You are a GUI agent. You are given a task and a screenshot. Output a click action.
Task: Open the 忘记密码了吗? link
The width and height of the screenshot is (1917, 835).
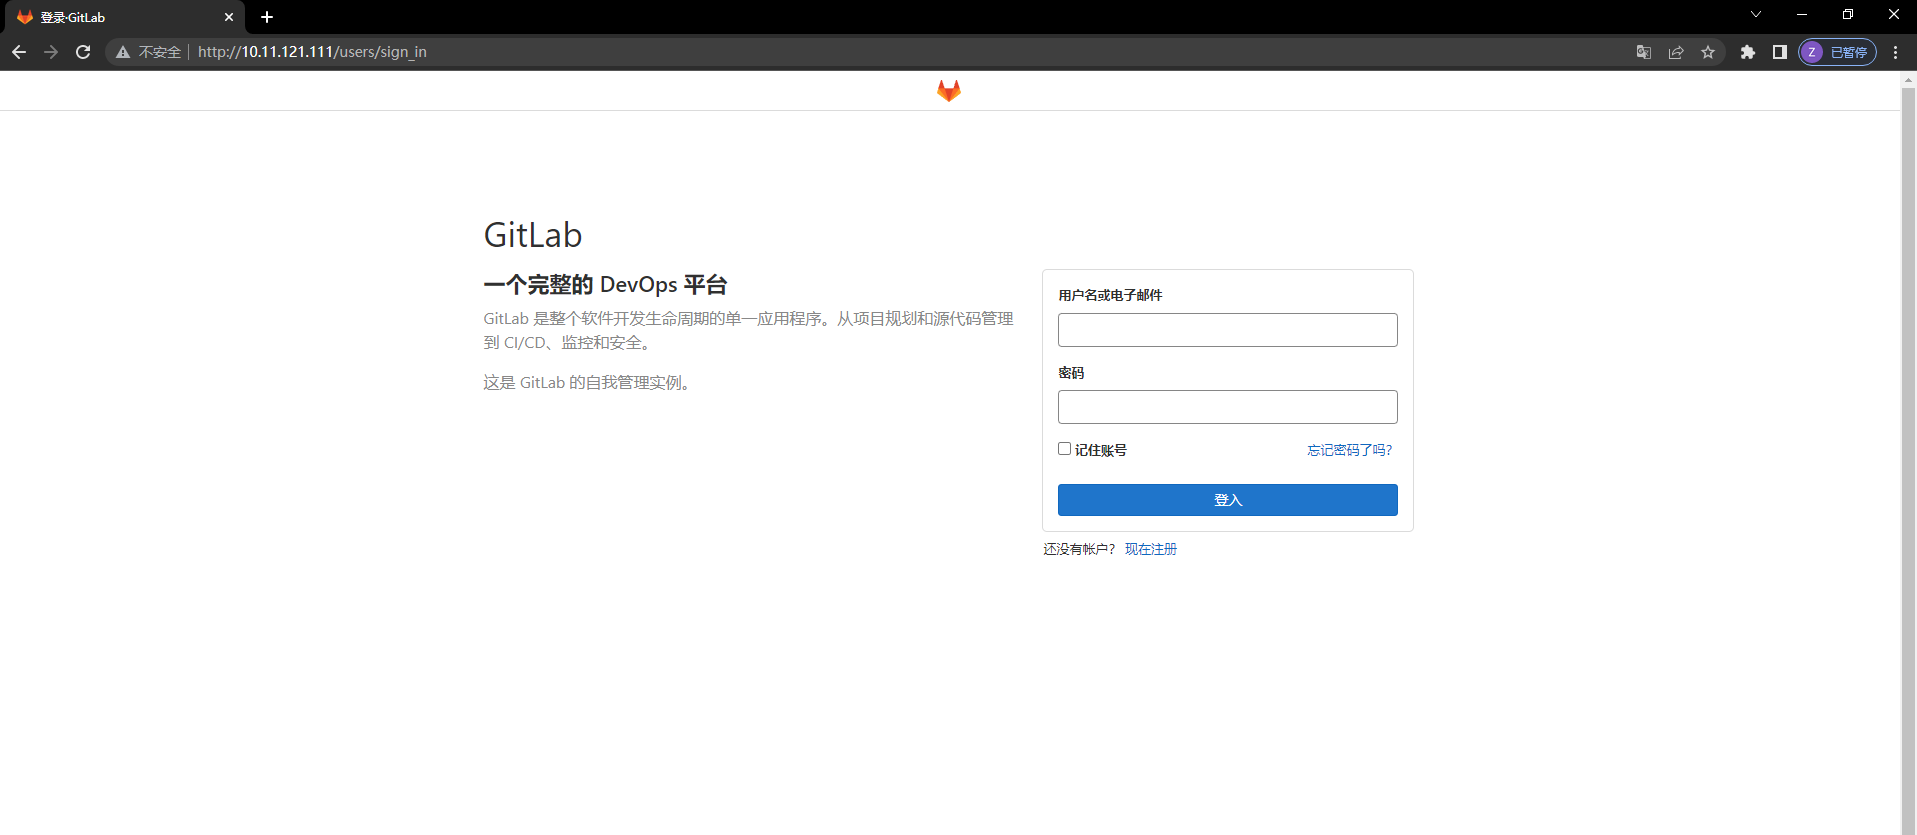1349,450
